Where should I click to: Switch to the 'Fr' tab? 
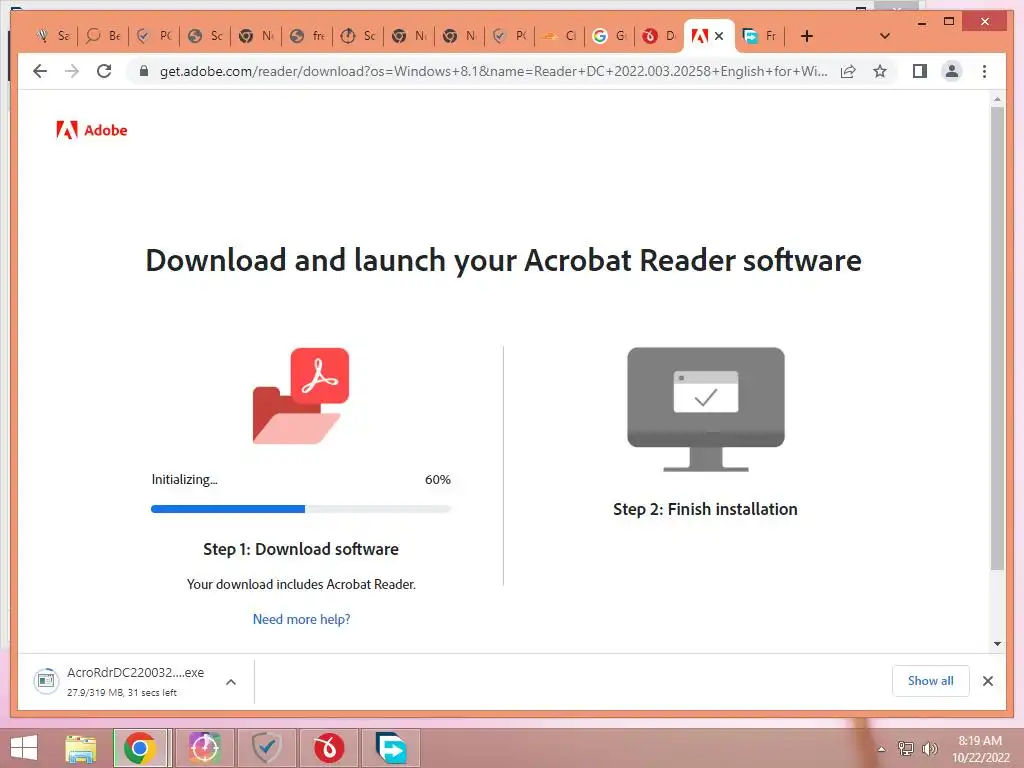pyautogui.click(x=760, y=36)
